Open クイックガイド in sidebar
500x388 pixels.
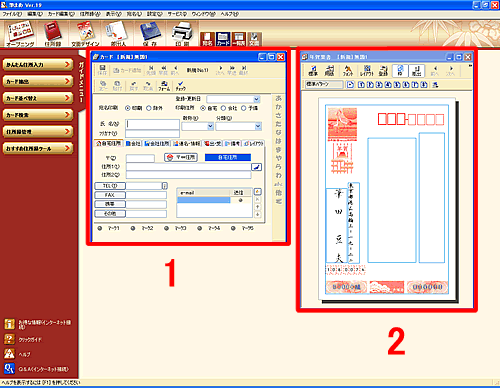23,340
